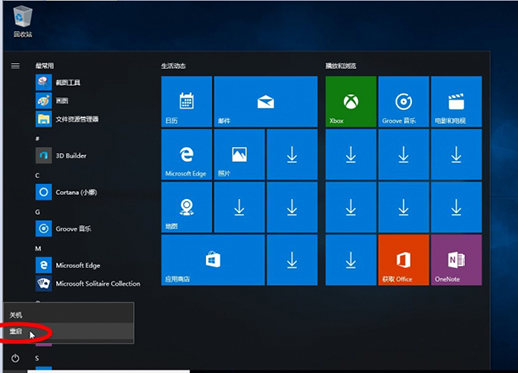The image size is (518, 373).
Task: Click the G letter header in app list
Action: pos(37,212)
